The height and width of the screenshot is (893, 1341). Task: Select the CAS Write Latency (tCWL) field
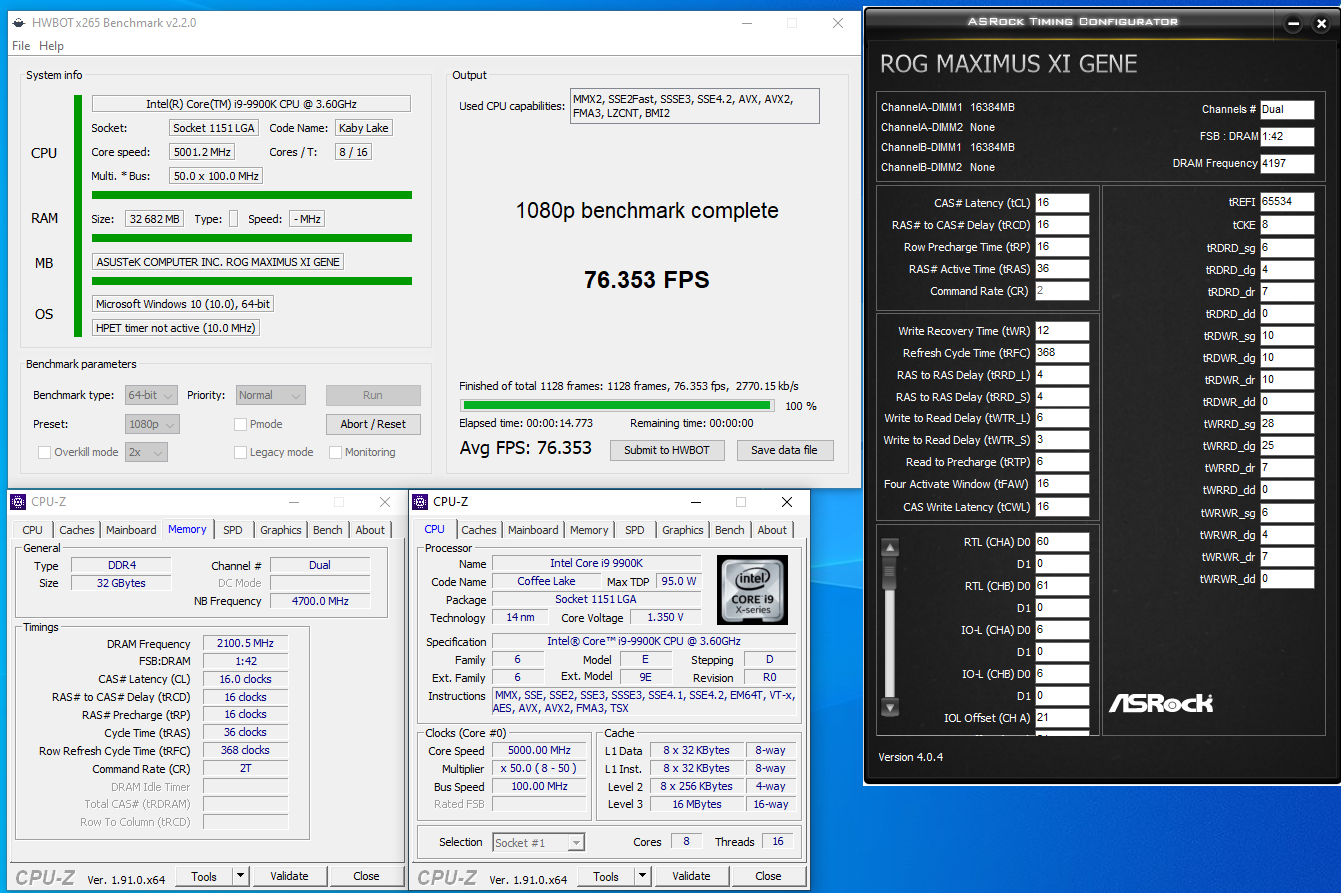click(x=1062, y=507)
